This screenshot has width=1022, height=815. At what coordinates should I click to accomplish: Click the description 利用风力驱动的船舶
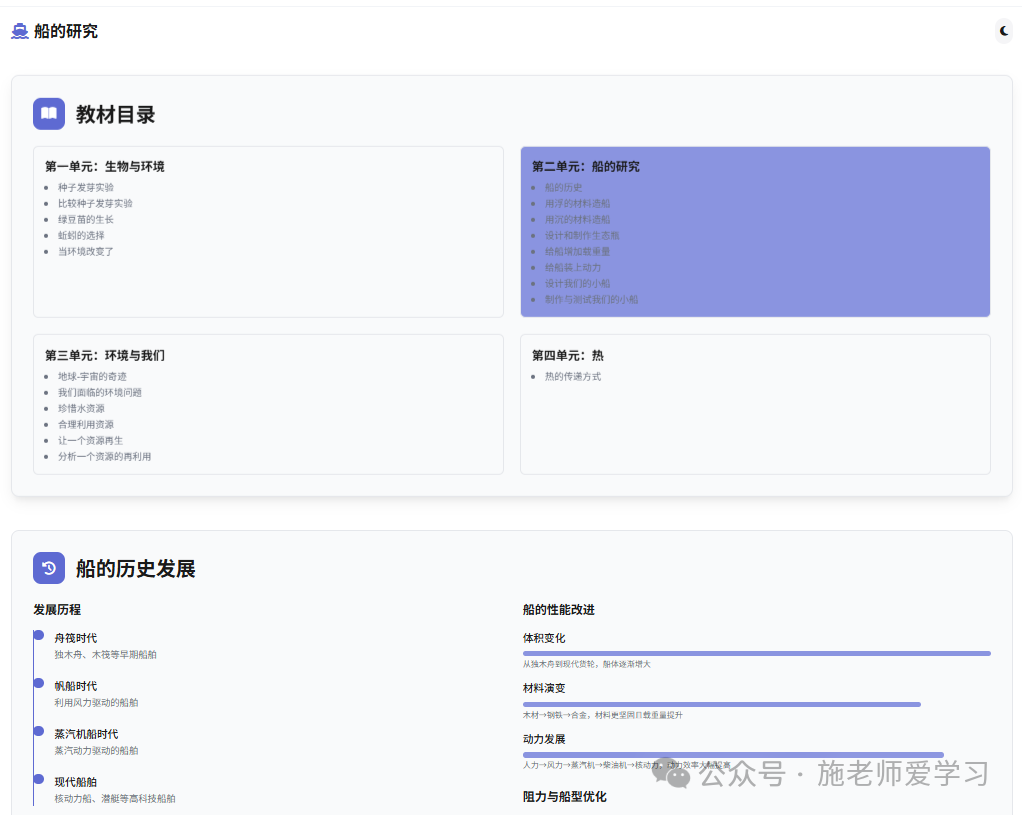96,703
